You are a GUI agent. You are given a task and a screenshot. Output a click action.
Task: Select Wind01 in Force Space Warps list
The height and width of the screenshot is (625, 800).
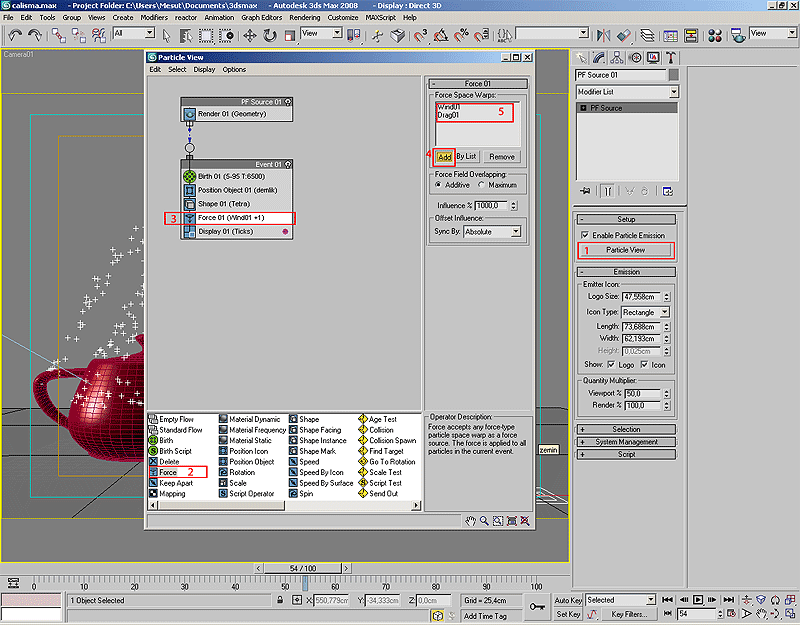point(448,106)
